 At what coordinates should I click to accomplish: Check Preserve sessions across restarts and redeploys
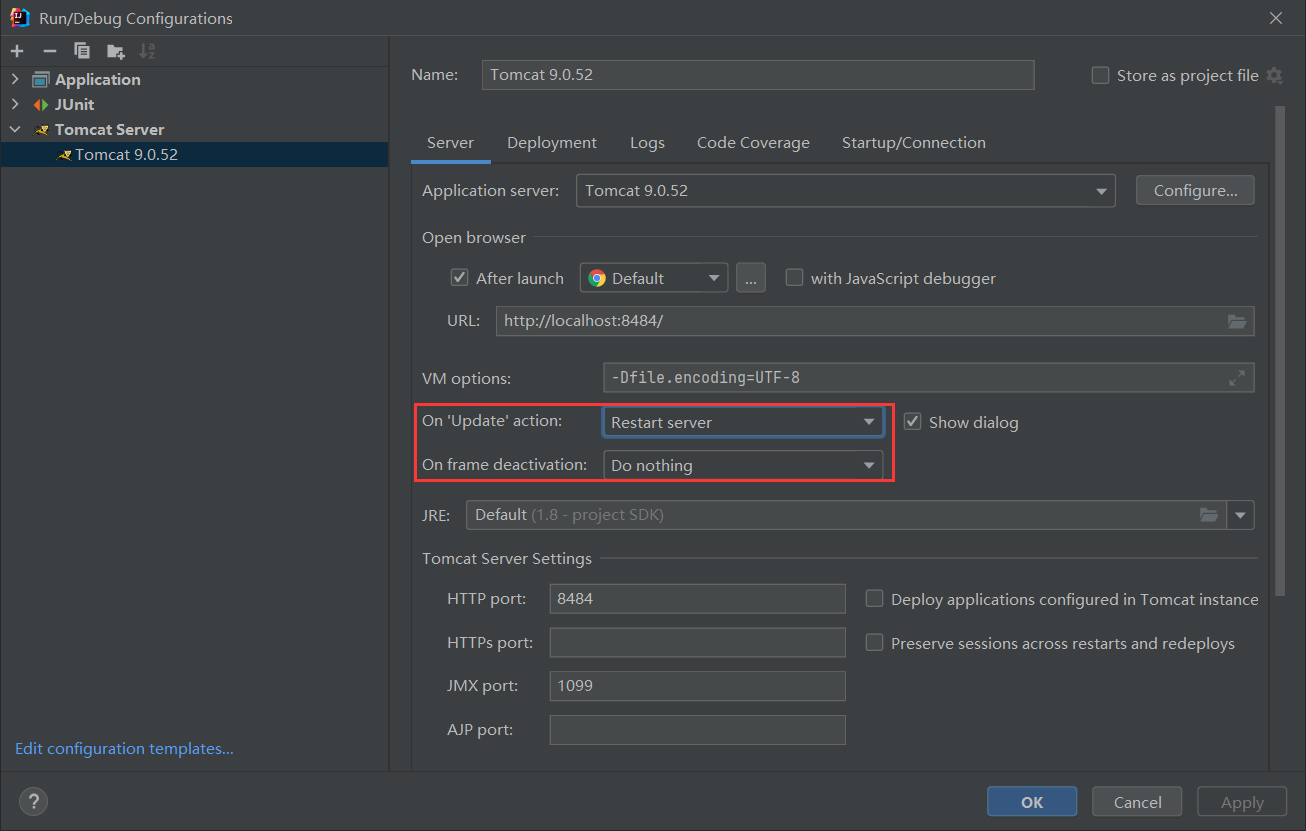click(x=874, y=643)
